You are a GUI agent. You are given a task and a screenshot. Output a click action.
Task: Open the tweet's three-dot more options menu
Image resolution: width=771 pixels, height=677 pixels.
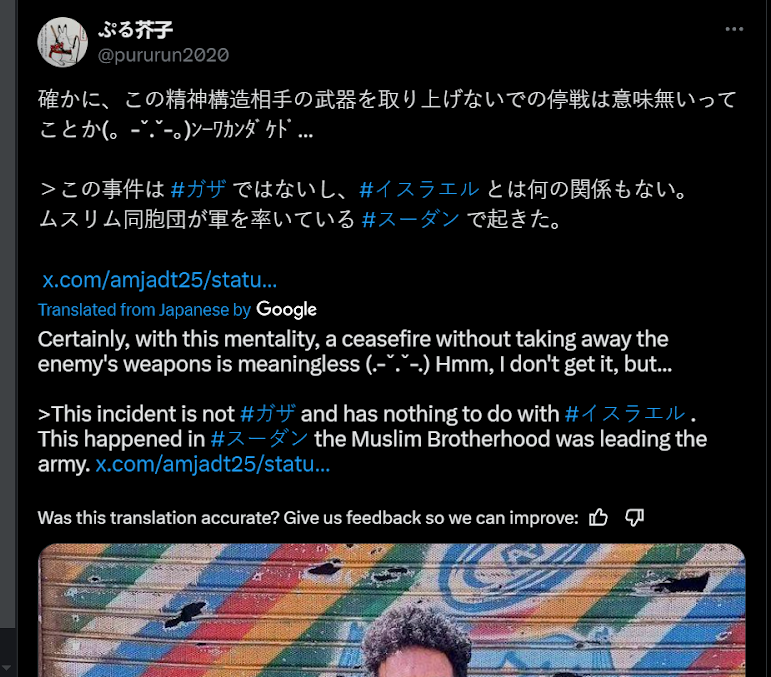pos(734,29)
